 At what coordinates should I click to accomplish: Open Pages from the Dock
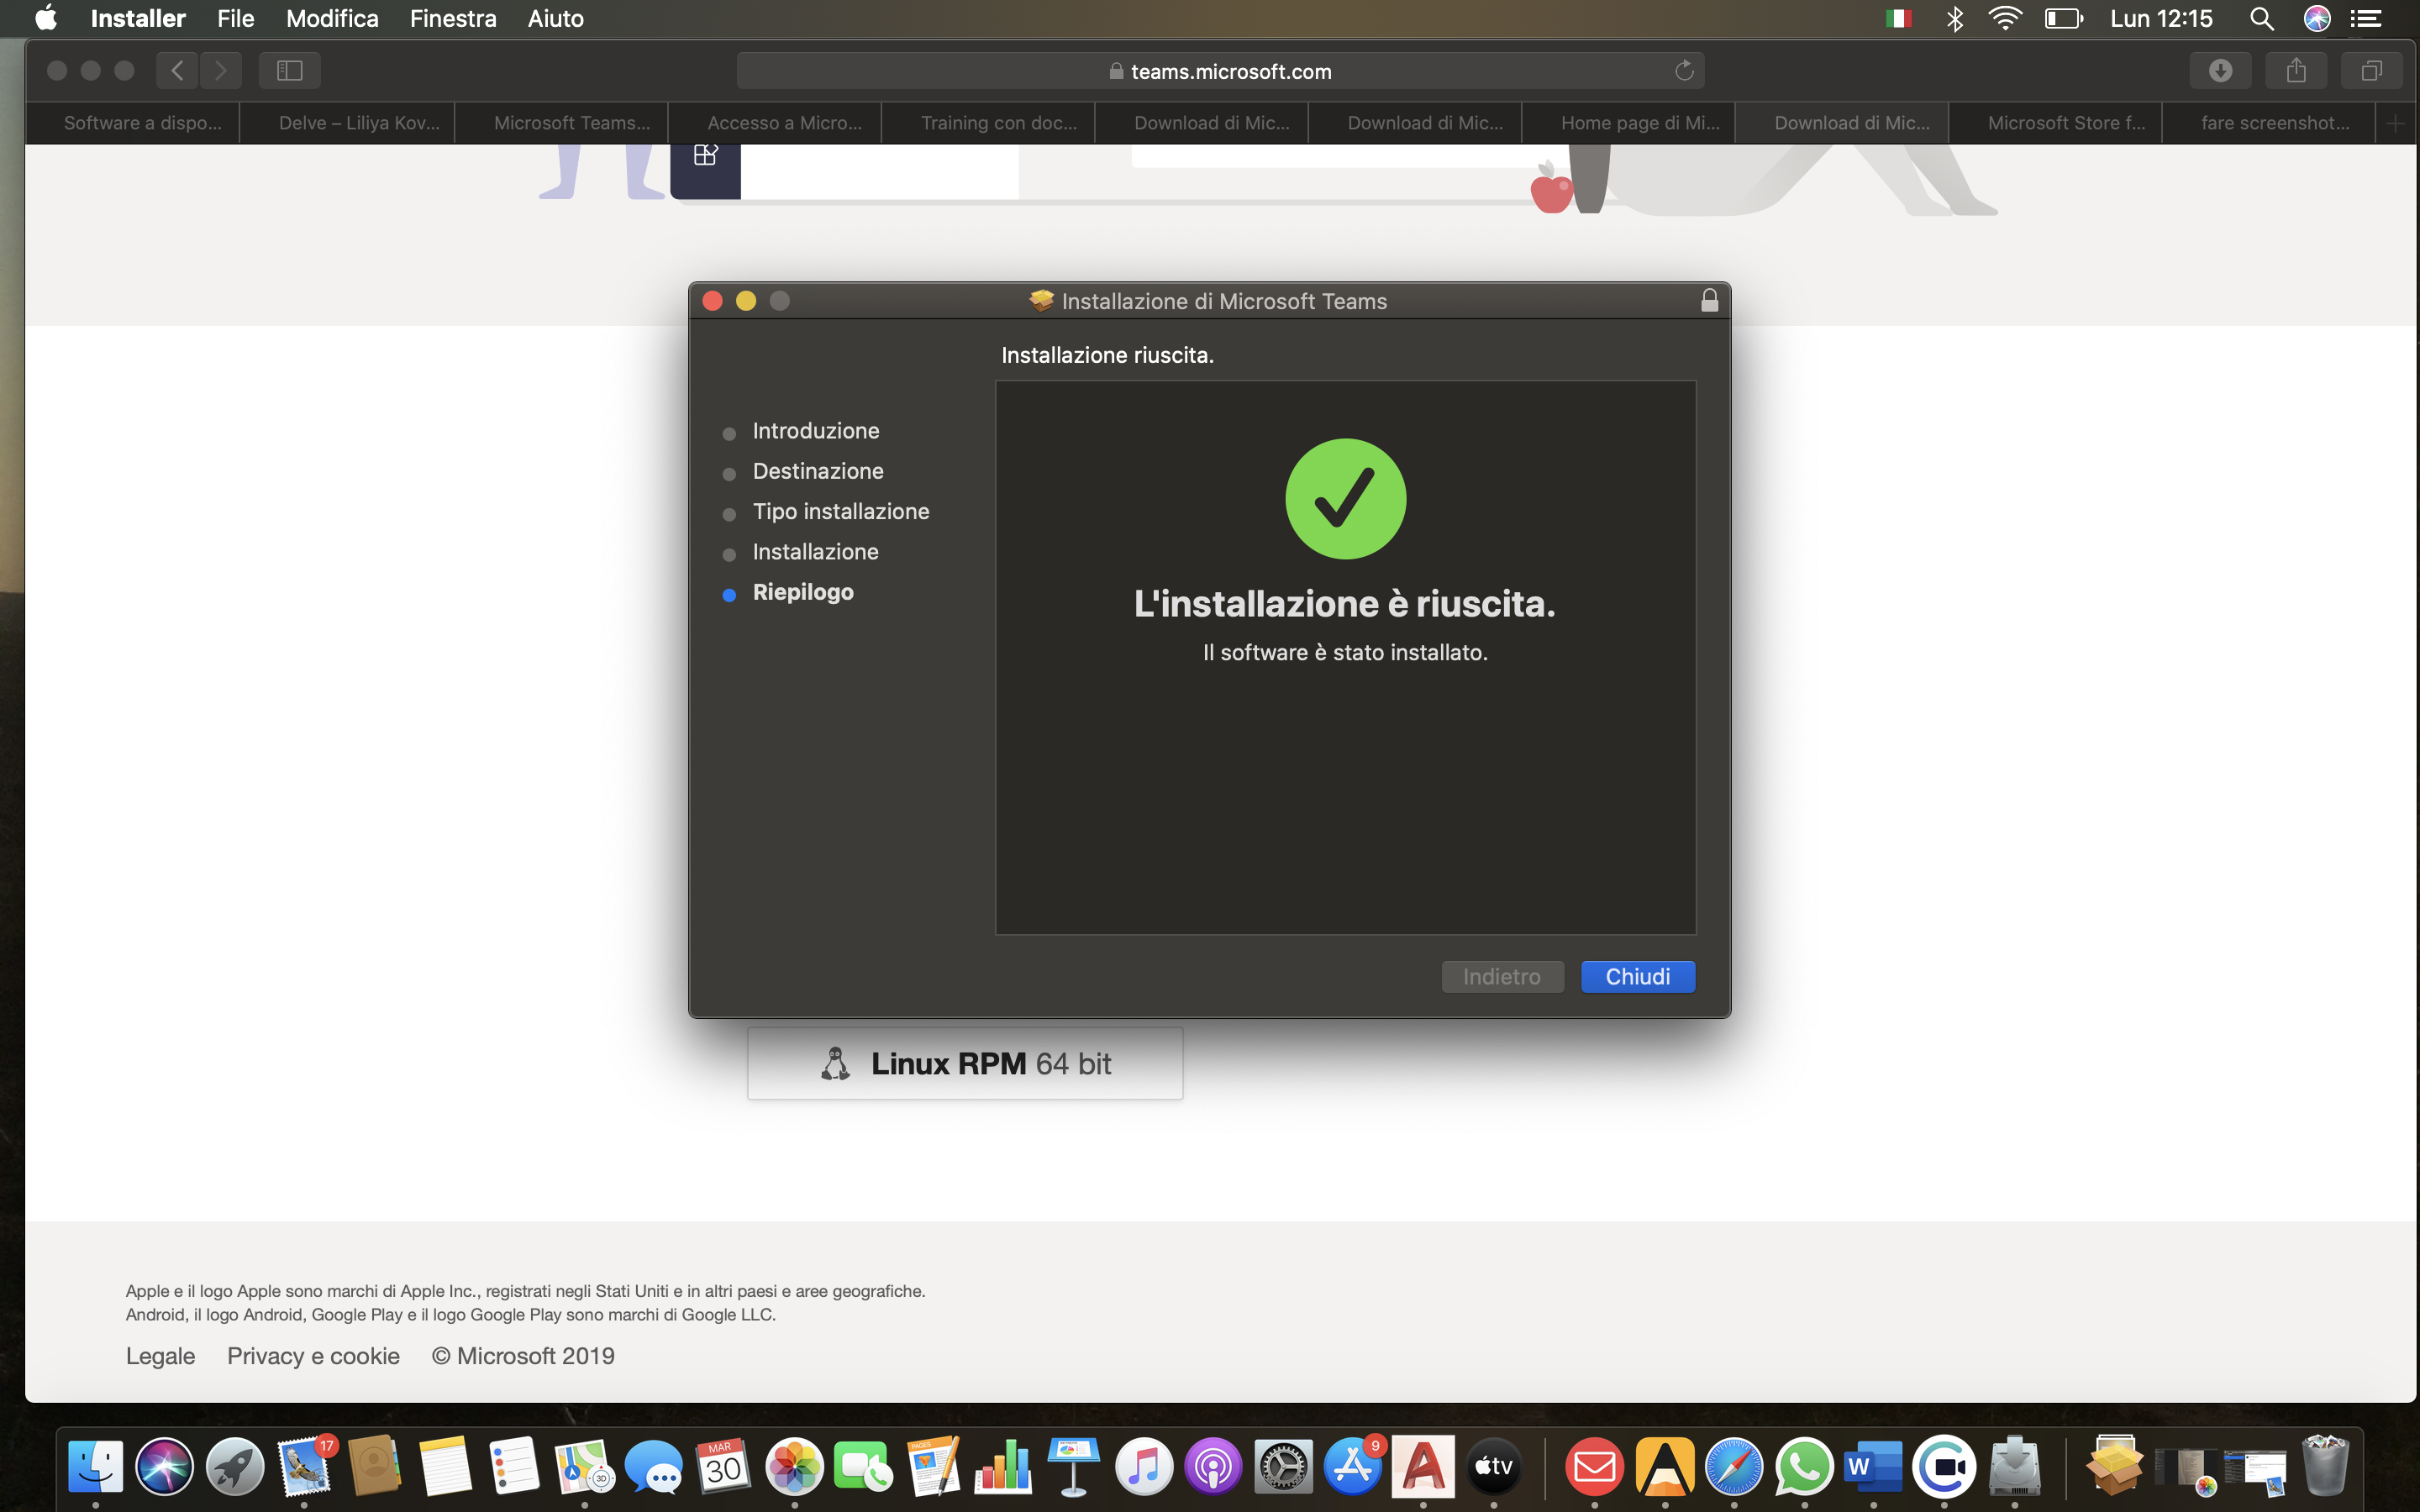tap(934, 1467)
